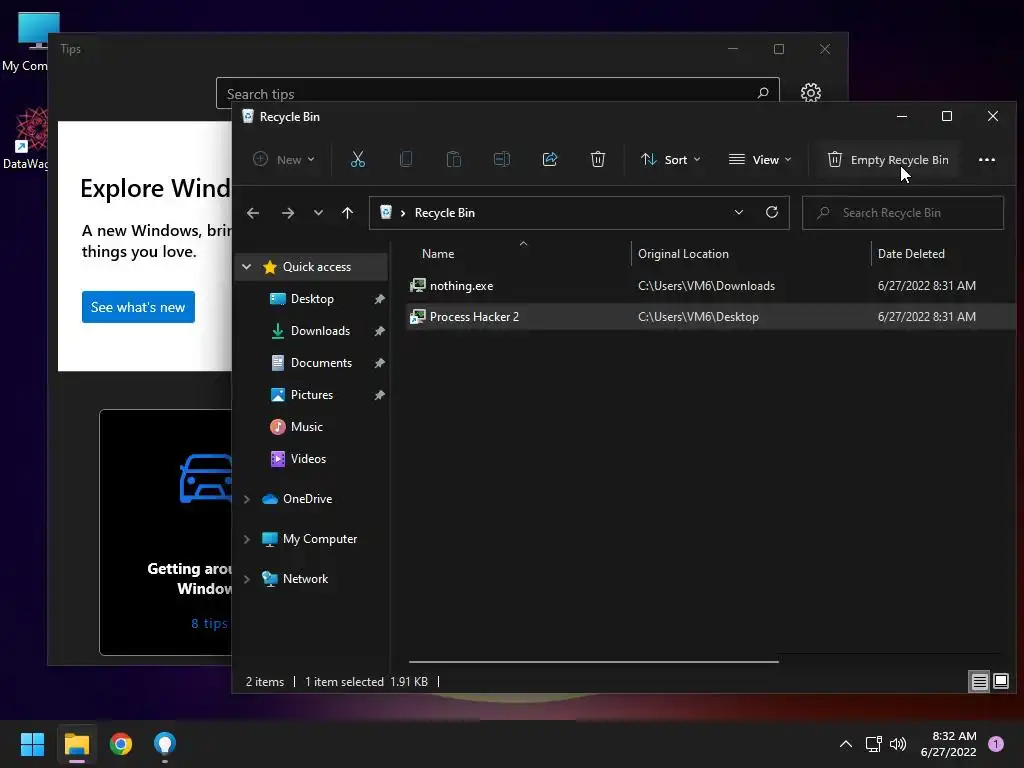Open File Explorer from taskbar
The image size is (1024, 768).
click(77, 744)
